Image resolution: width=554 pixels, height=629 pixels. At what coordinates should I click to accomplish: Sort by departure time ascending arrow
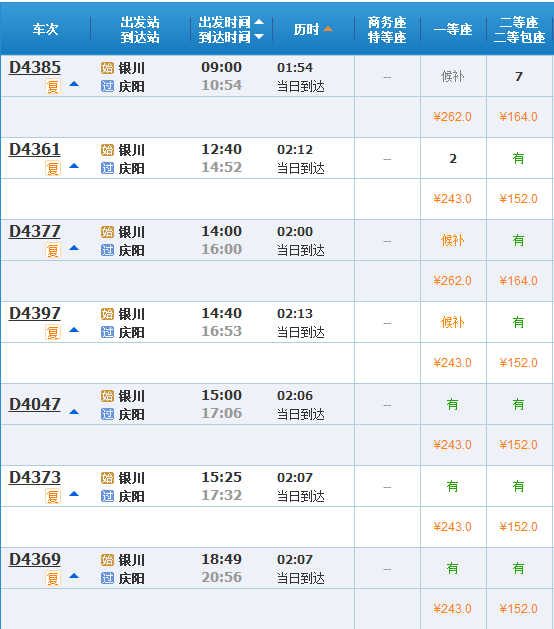pyautogui.click(x=259, y=22)
